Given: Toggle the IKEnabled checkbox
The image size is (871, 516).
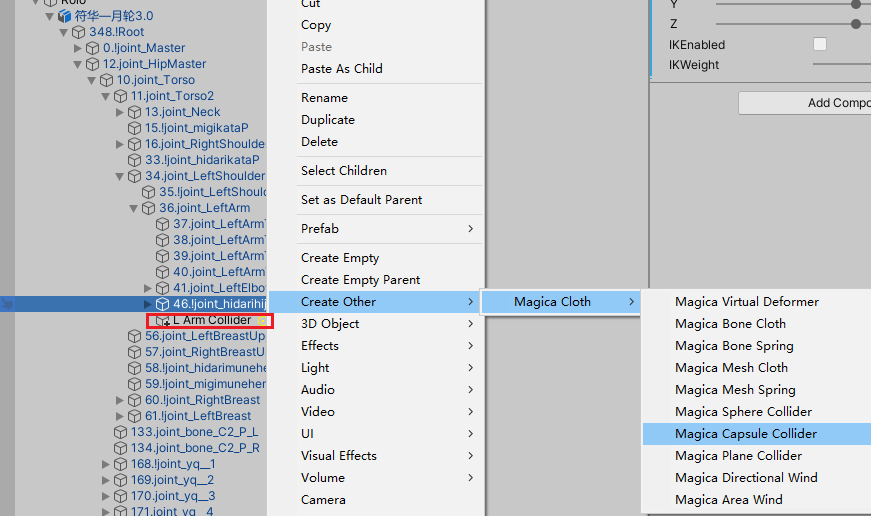Looking at the screenshot, I should [x=820, y=44].
